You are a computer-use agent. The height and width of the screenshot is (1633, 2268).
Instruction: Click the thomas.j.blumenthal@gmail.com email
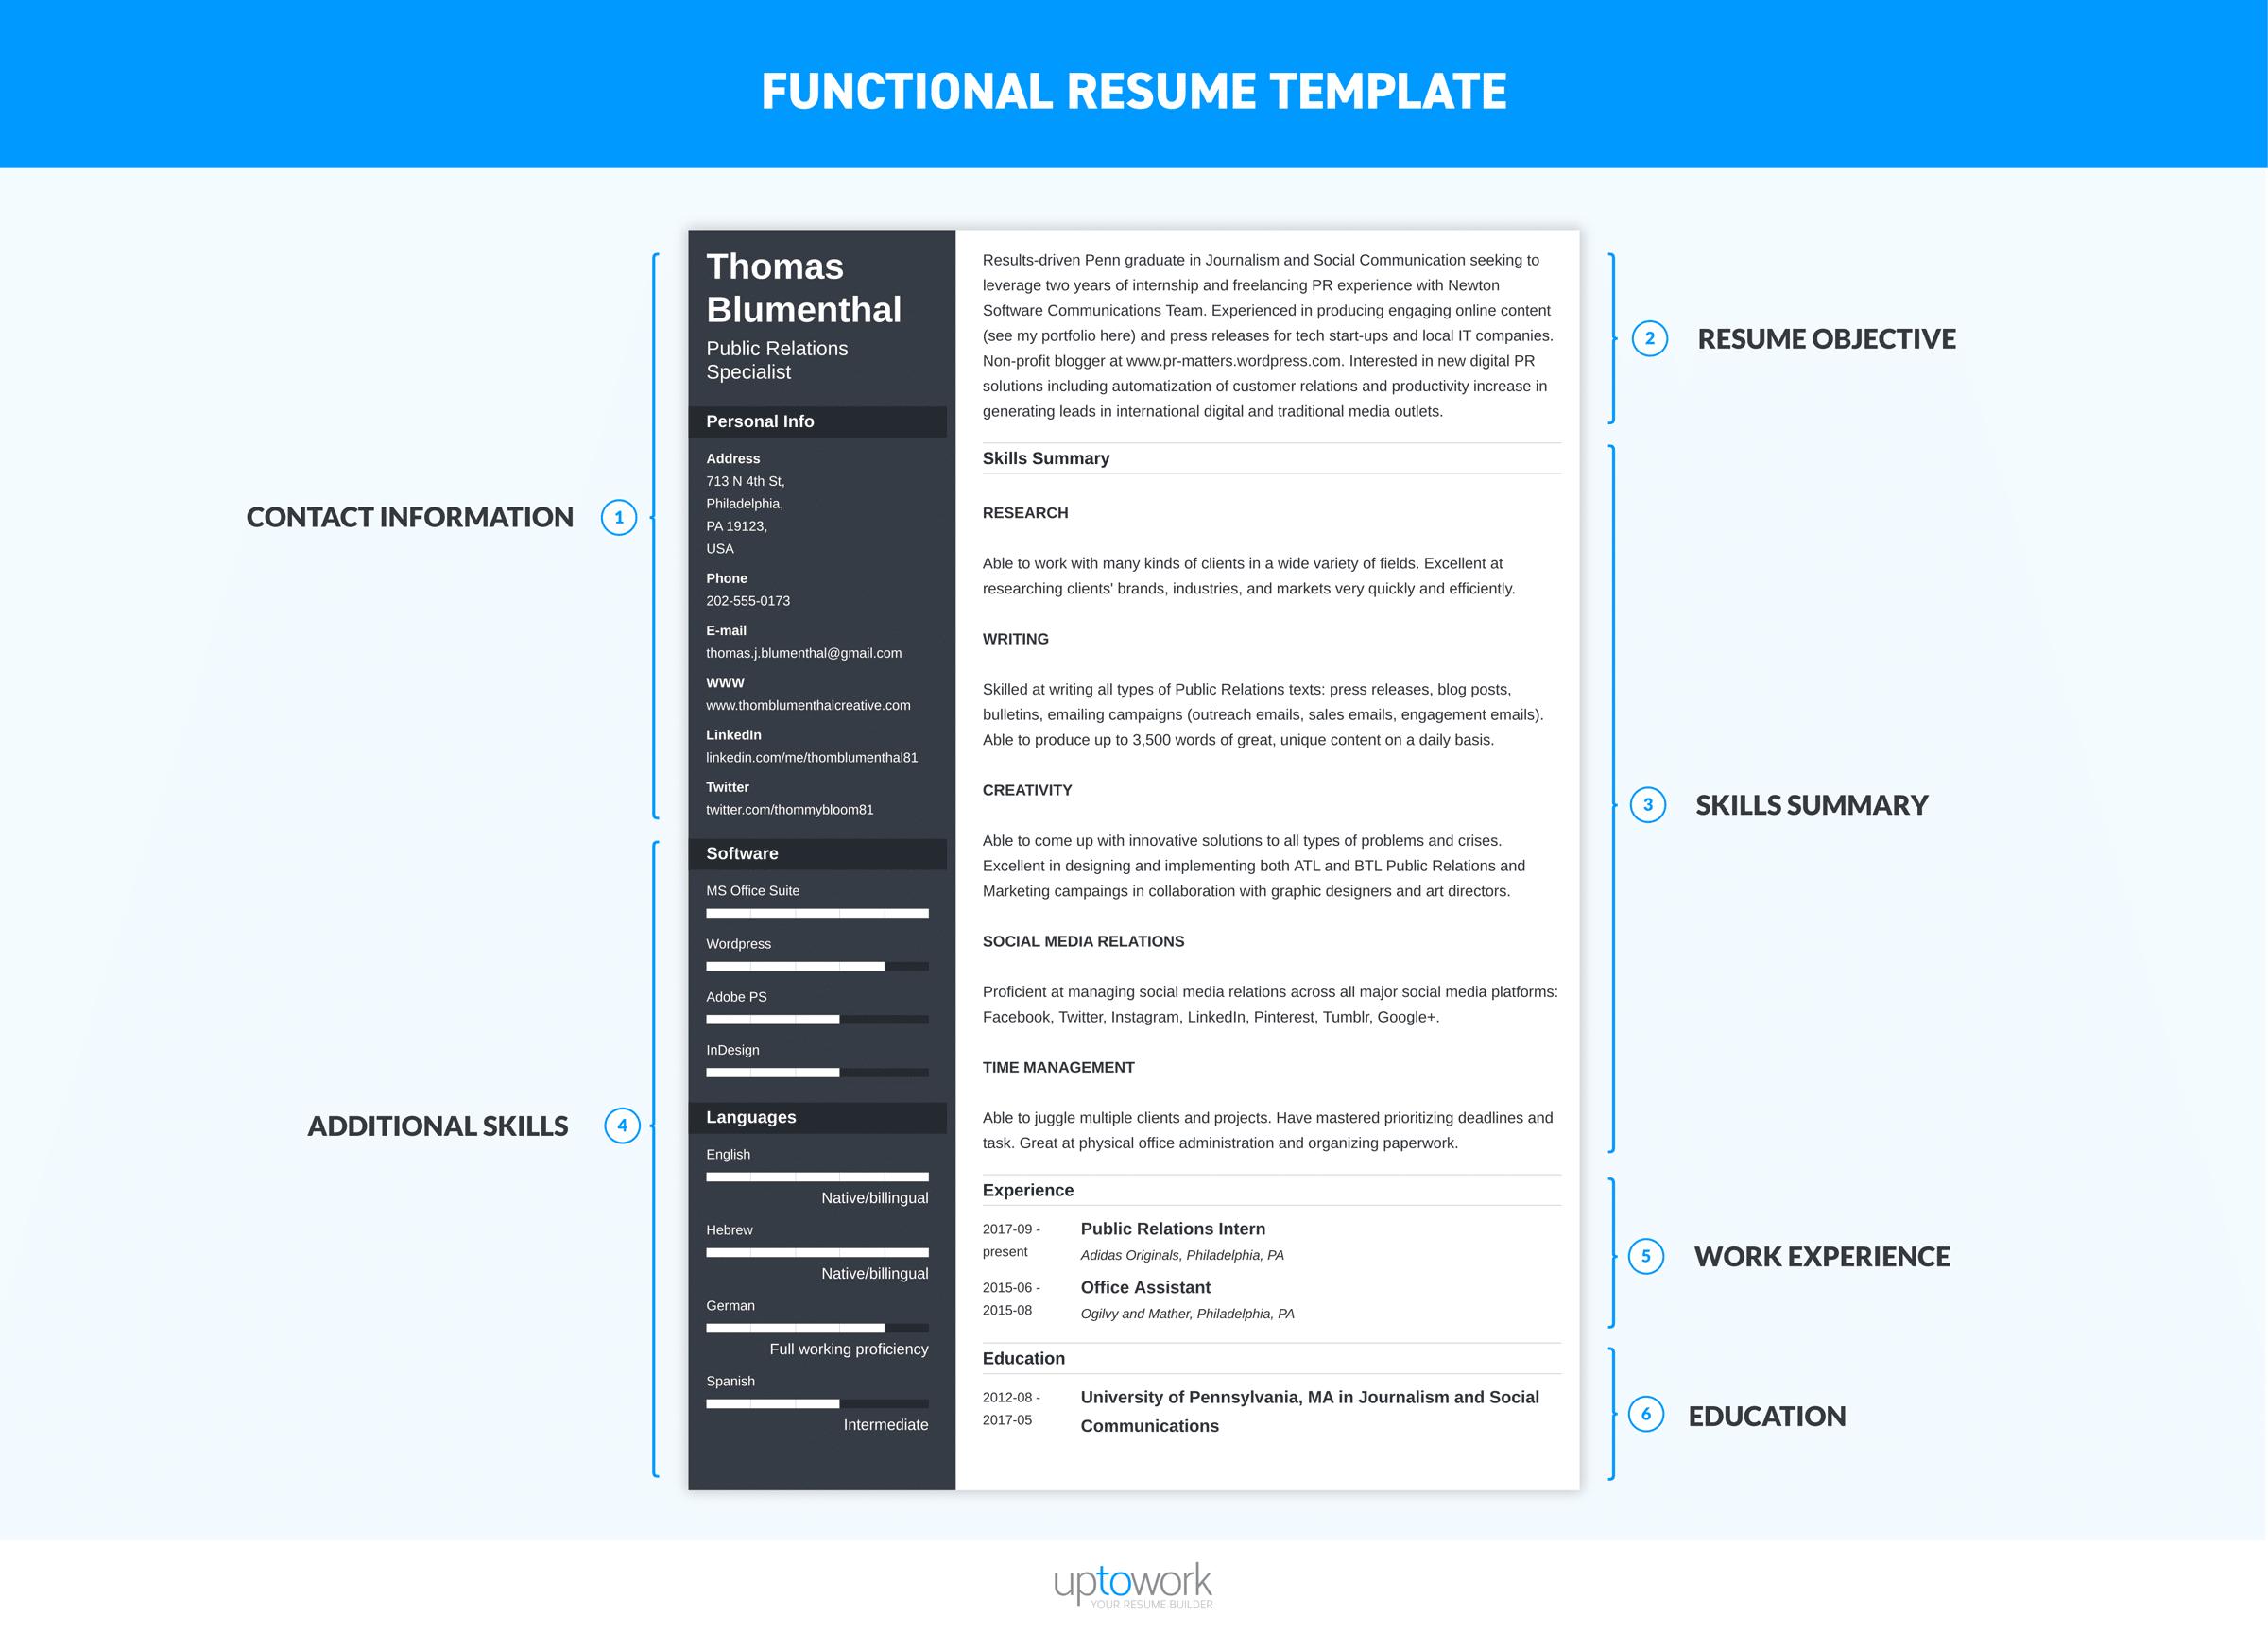pos(803,652)
